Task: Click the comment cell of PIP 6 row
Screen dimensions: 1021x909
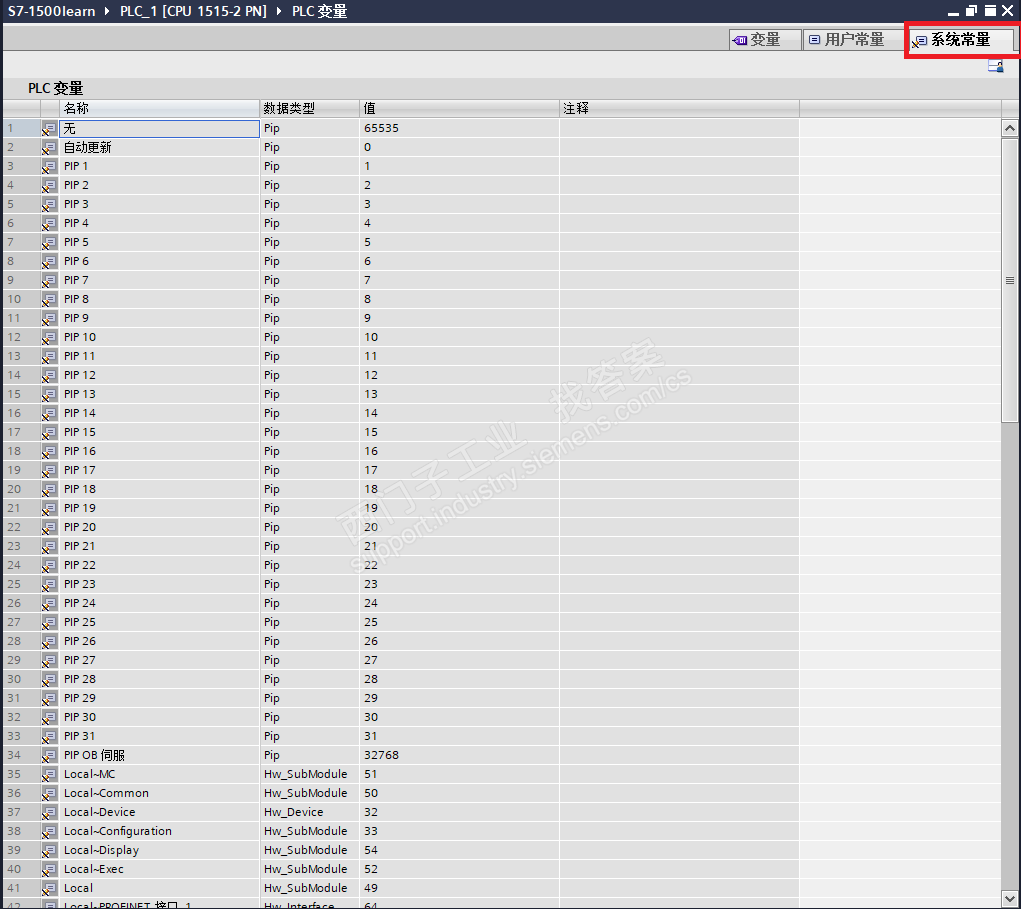Action: pos(680,261)
